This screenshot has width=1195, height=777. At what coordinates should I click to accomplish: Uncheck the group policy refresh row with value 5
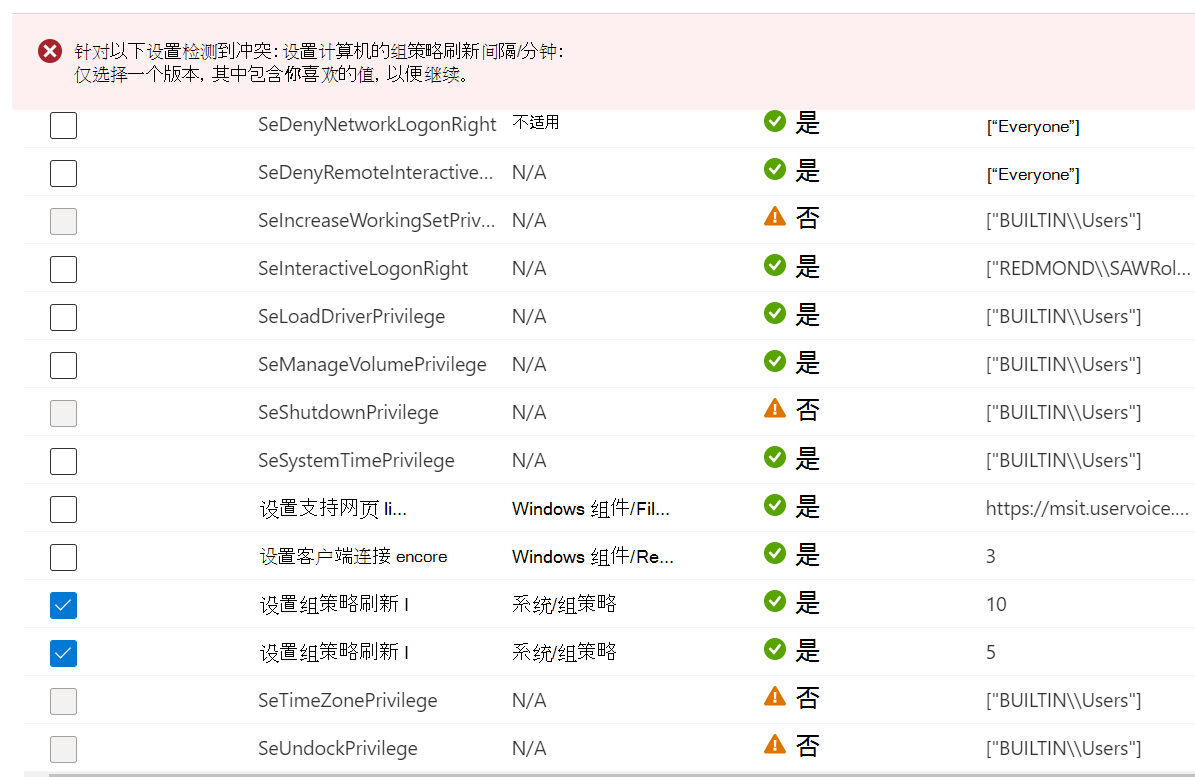[x=63, y=653]
